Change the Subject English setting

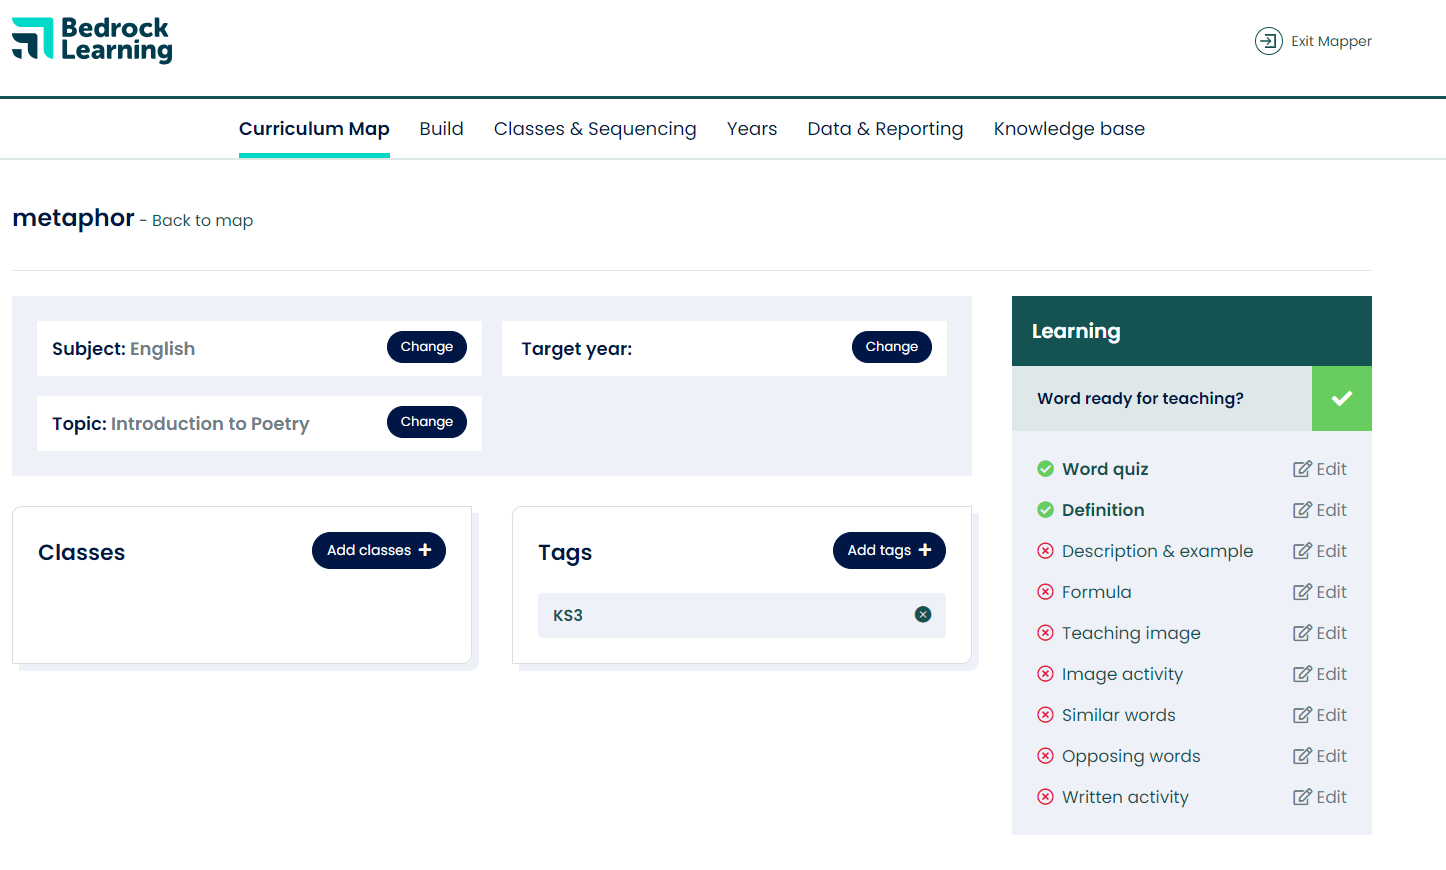tap(427, 347)
